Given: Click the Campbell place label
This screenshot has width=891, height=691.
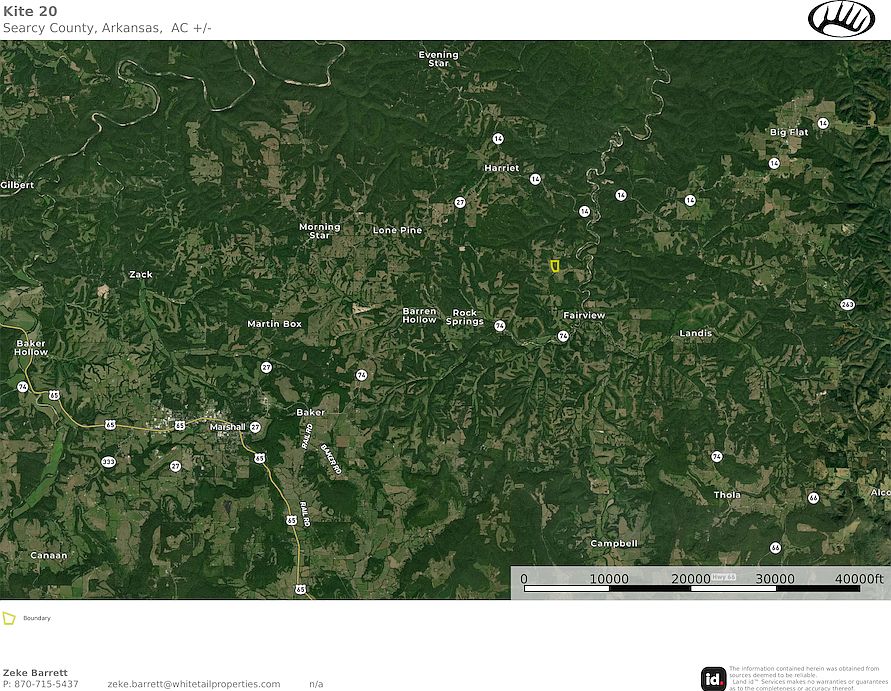Looking at the screenshot, I should (613, 543).
